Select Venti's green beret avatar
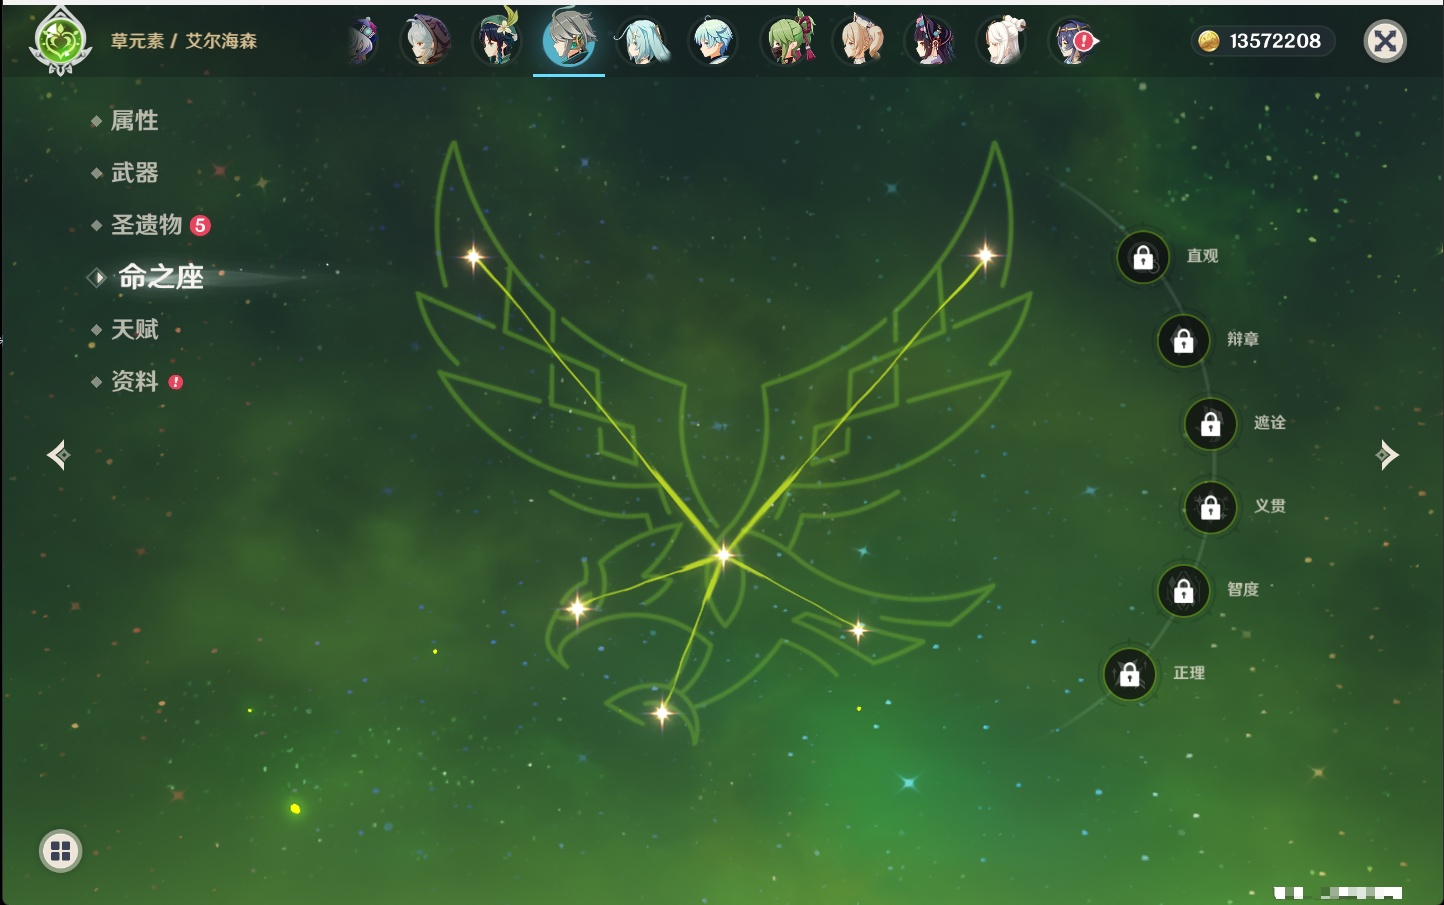Image resolution: width=1444 pixels, height=905 pixels. [497, 40]
